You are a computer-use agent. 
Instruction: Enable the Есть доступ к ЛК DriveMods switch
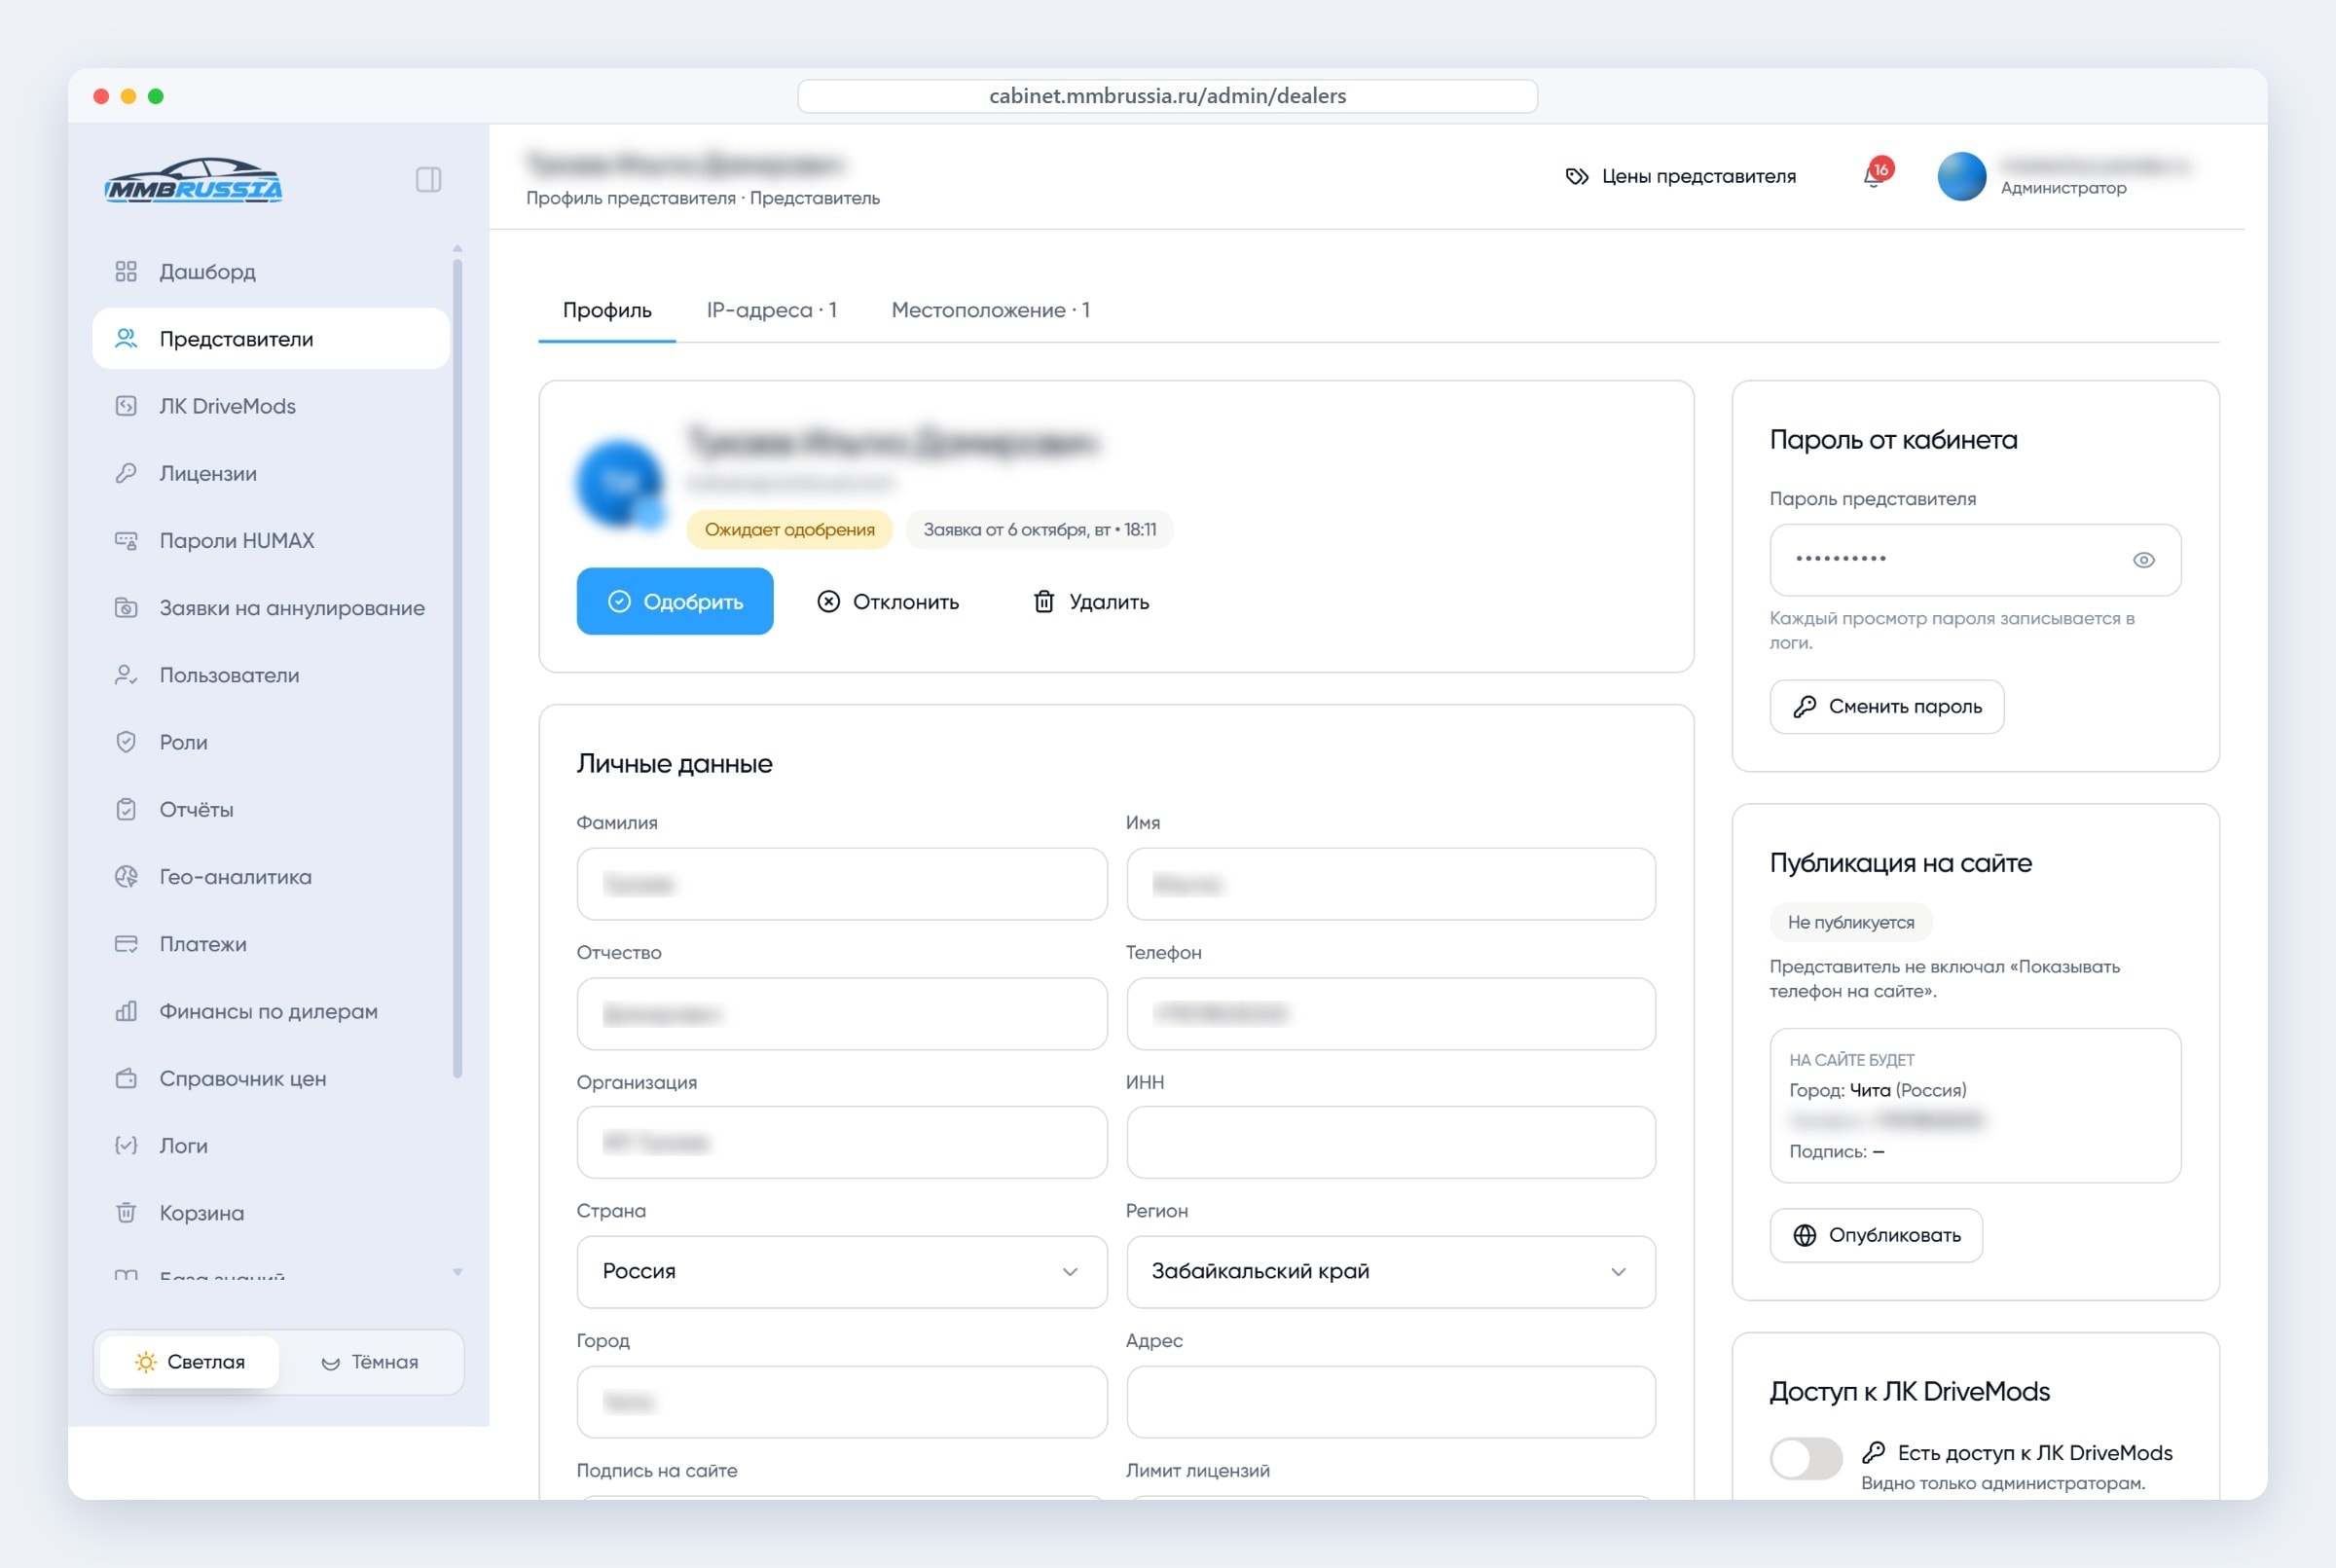tap(1805, 1458)
